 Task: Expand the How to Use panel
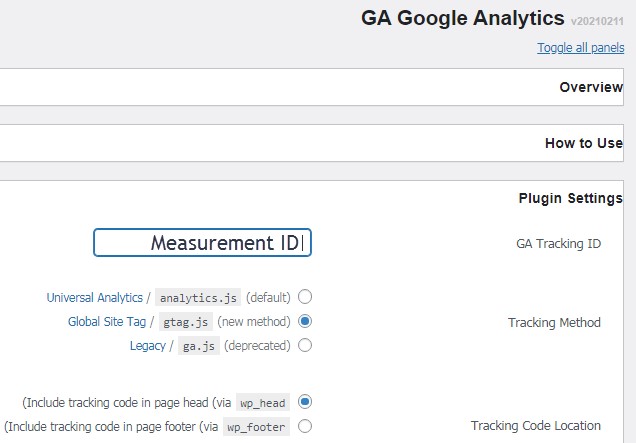(584, 143)
